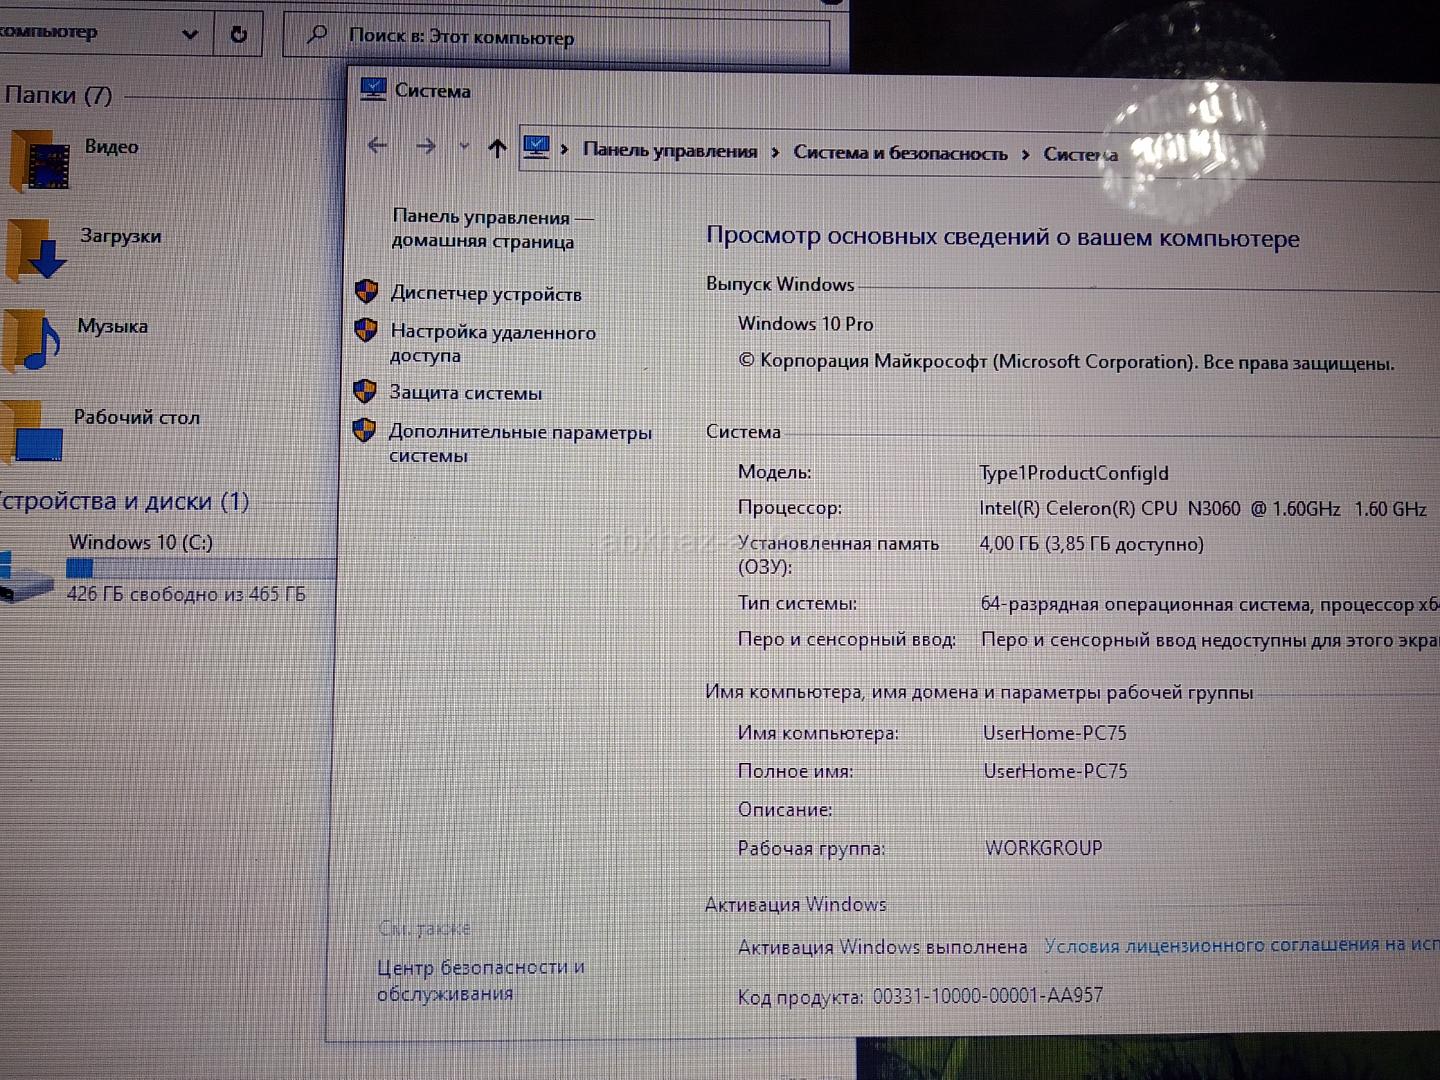Click Windows 10 Pro edition text
This screenshot has height=1080, width=1440.
click(x=806, y=324)
